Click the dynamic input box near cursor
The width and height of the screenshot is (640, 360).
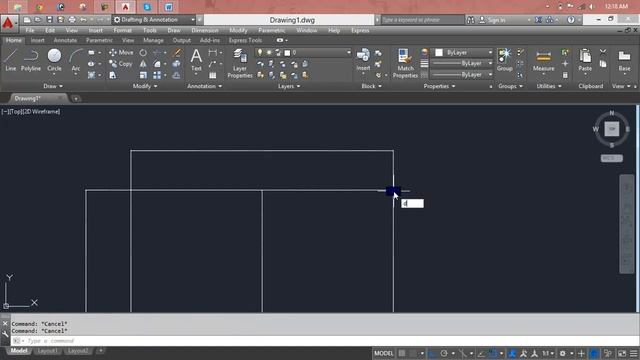[413, 203]
